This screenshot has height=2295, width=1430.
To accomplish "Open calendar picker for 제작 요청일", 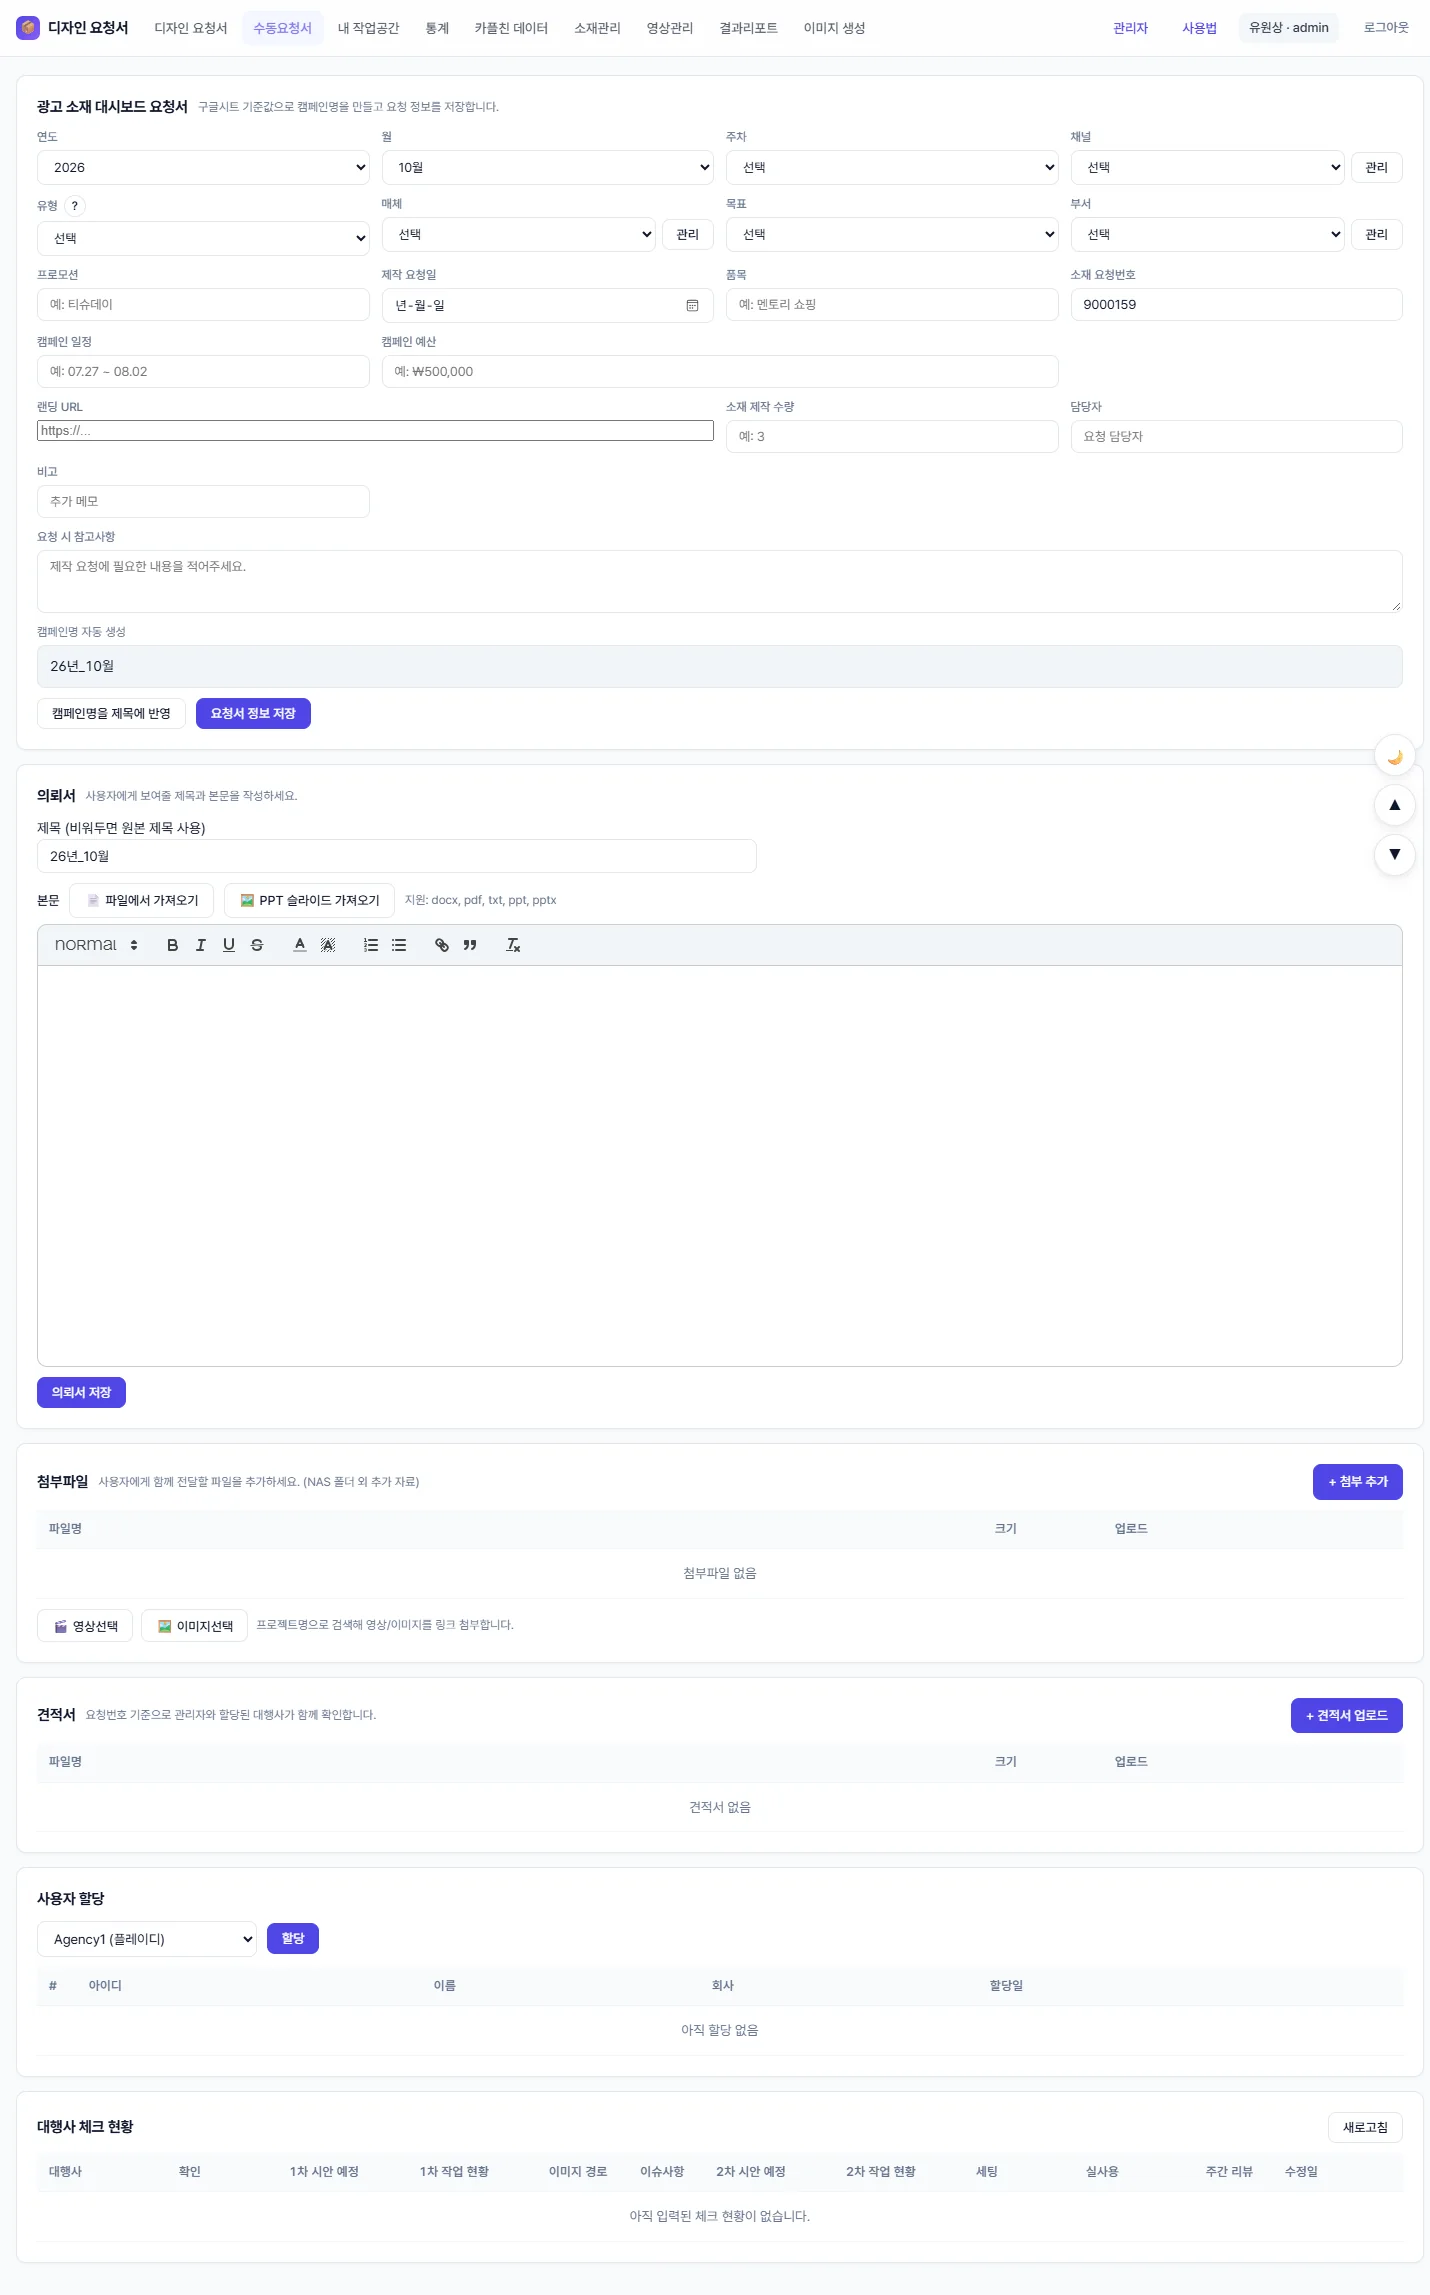I will click(692, 305).
